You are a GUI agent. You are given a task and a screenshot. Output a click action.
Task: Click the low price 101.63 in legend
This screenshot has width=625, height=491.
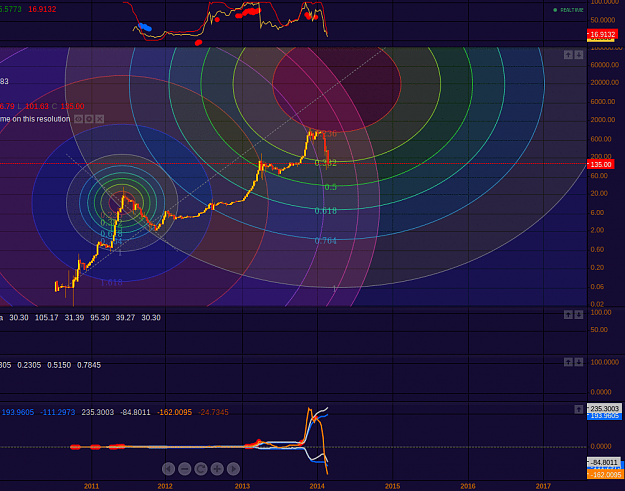pyautogui.click(x=37, y=106)
